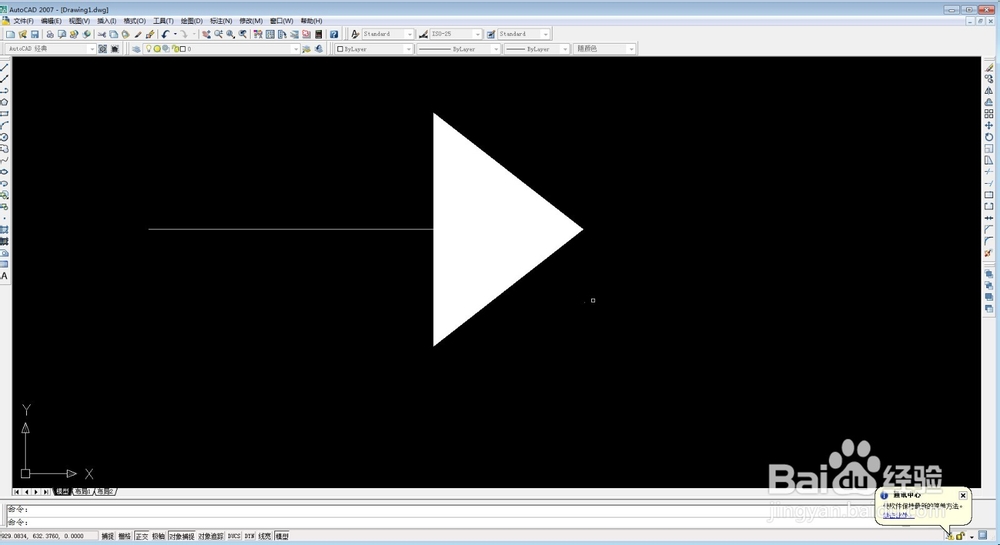The image size is (1000, 545).
Task: Open the 修改(M) menu
Action: (251, 21)
